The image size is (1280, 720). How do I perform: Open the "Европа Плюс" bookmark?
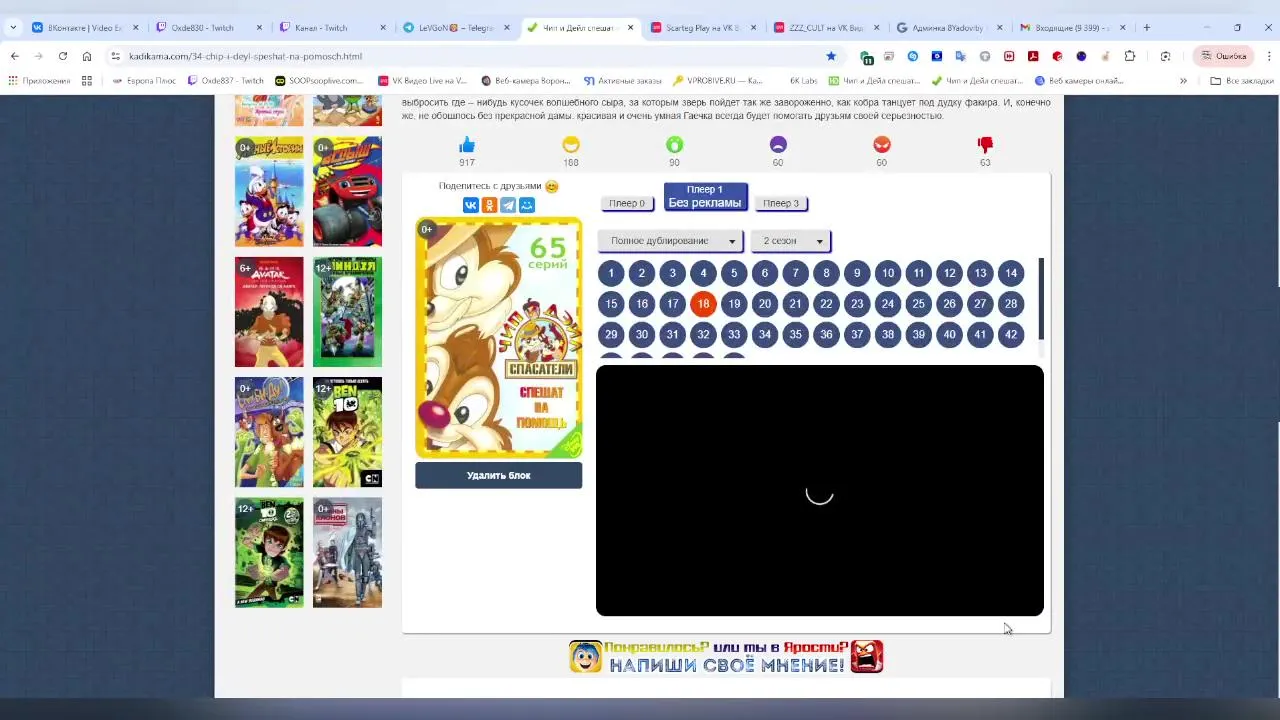pos(144,81)
